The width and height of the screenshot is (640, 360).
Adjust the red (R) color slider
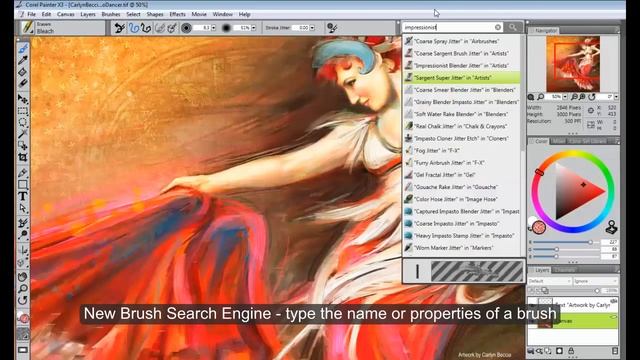pyautogui.click(x=567, y=242)
